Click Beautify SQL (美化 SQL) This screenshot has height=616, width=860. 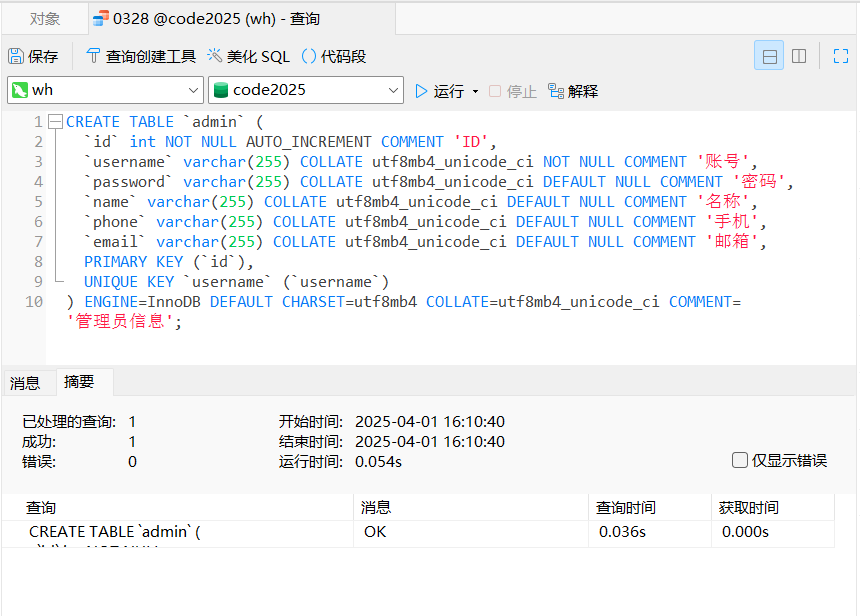coord(248,56)
